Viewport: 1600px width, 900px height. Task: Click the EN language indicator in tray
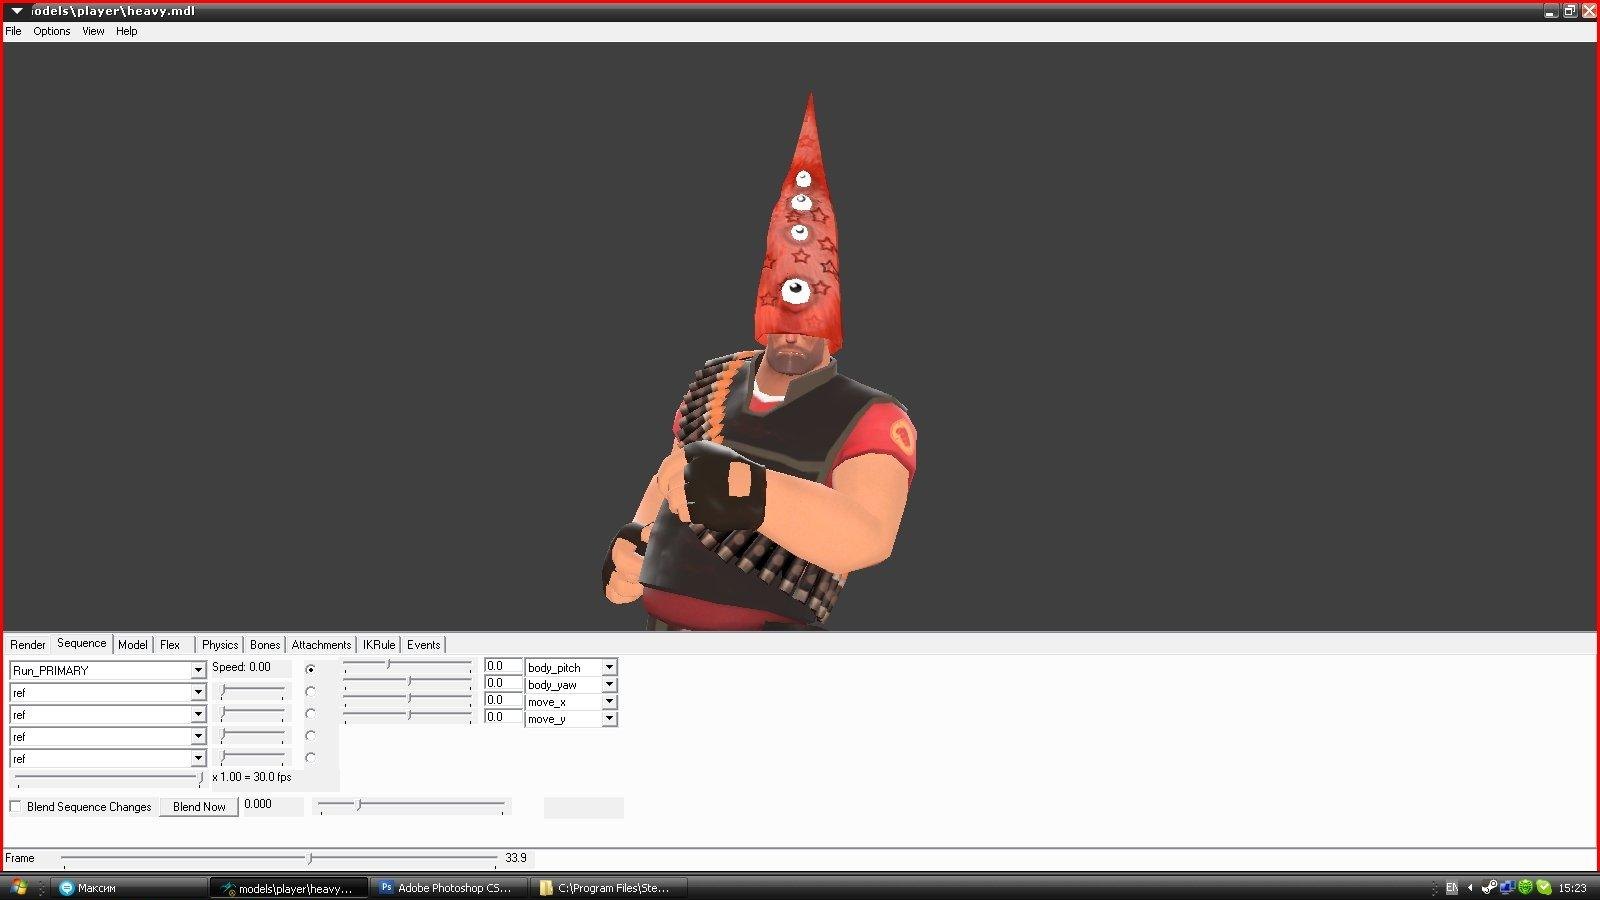click(x=1451, y=888)
